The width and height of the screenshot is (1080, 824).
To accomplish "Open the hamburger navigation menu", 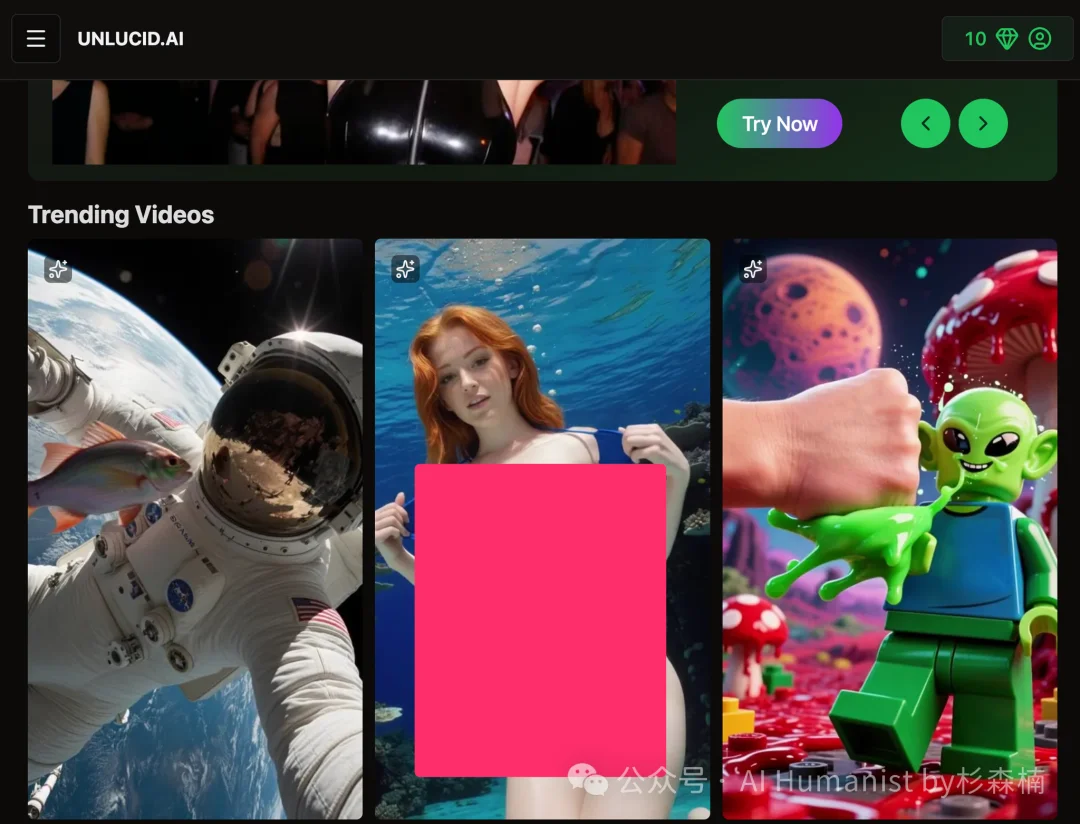I will (x=36, y=39).
